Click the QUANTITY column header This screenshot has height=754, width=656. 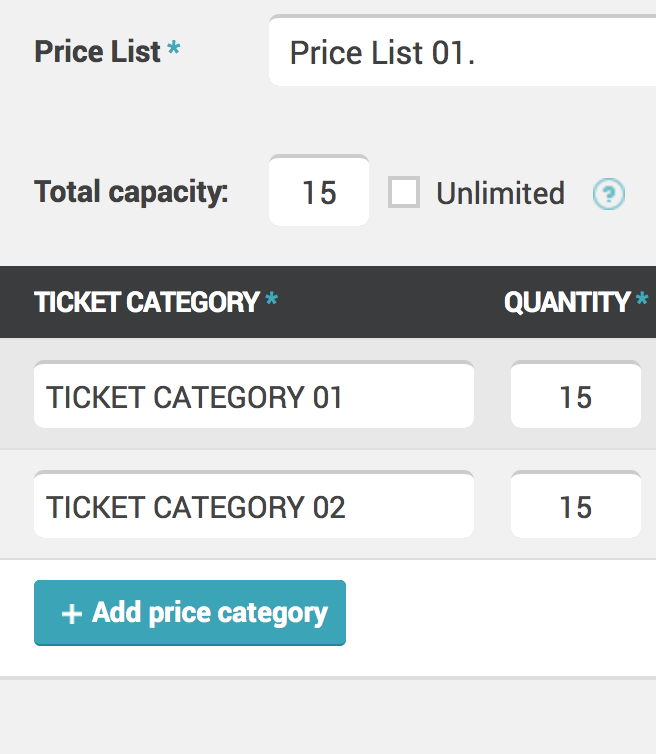tap(567, 302)
